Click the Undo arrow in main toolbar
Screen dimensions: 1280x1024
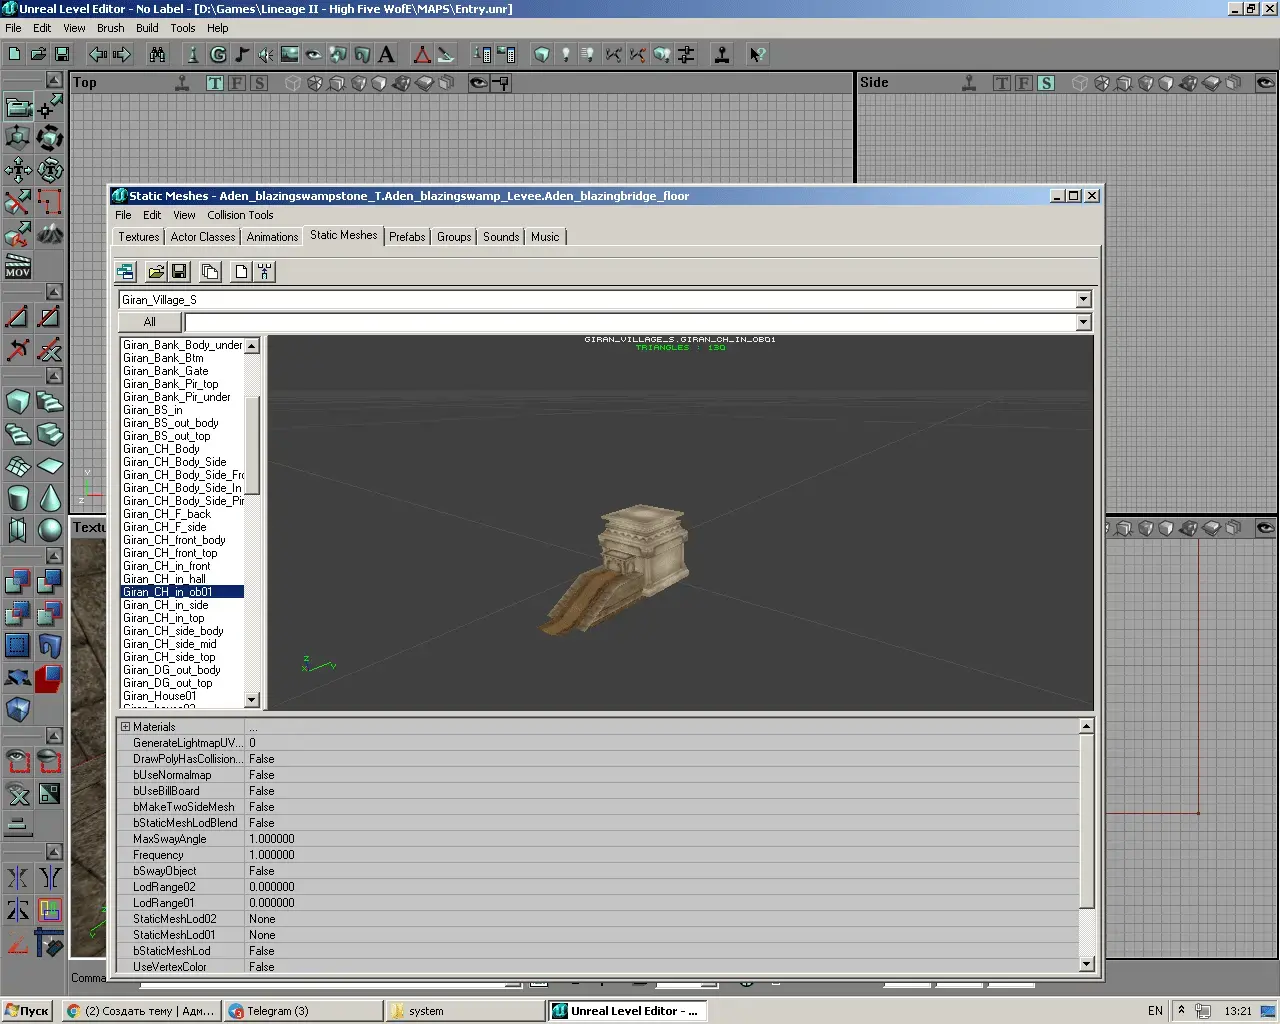tap(97, 55)
